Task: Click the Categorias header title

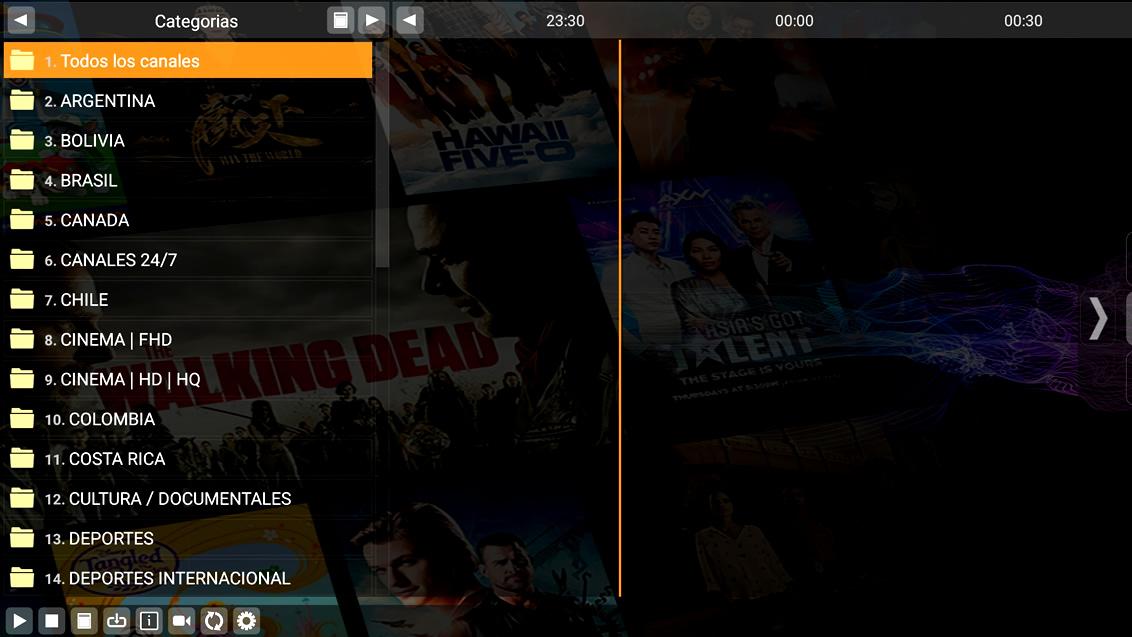Action: (x=196, y=22)
